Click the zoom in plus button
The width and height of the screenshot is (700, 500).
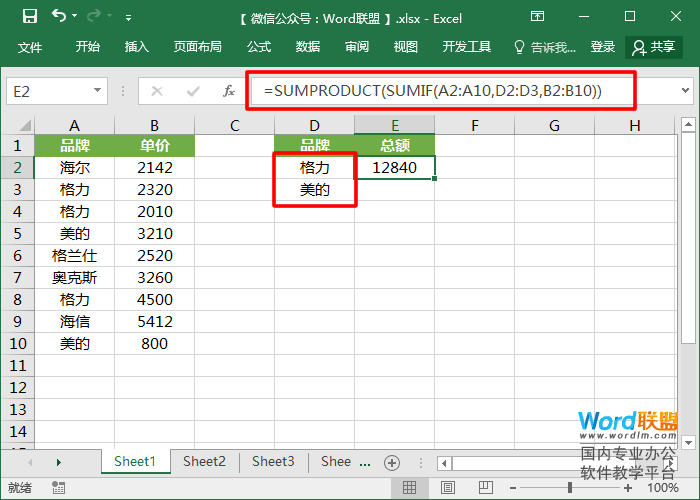(628, 488)
